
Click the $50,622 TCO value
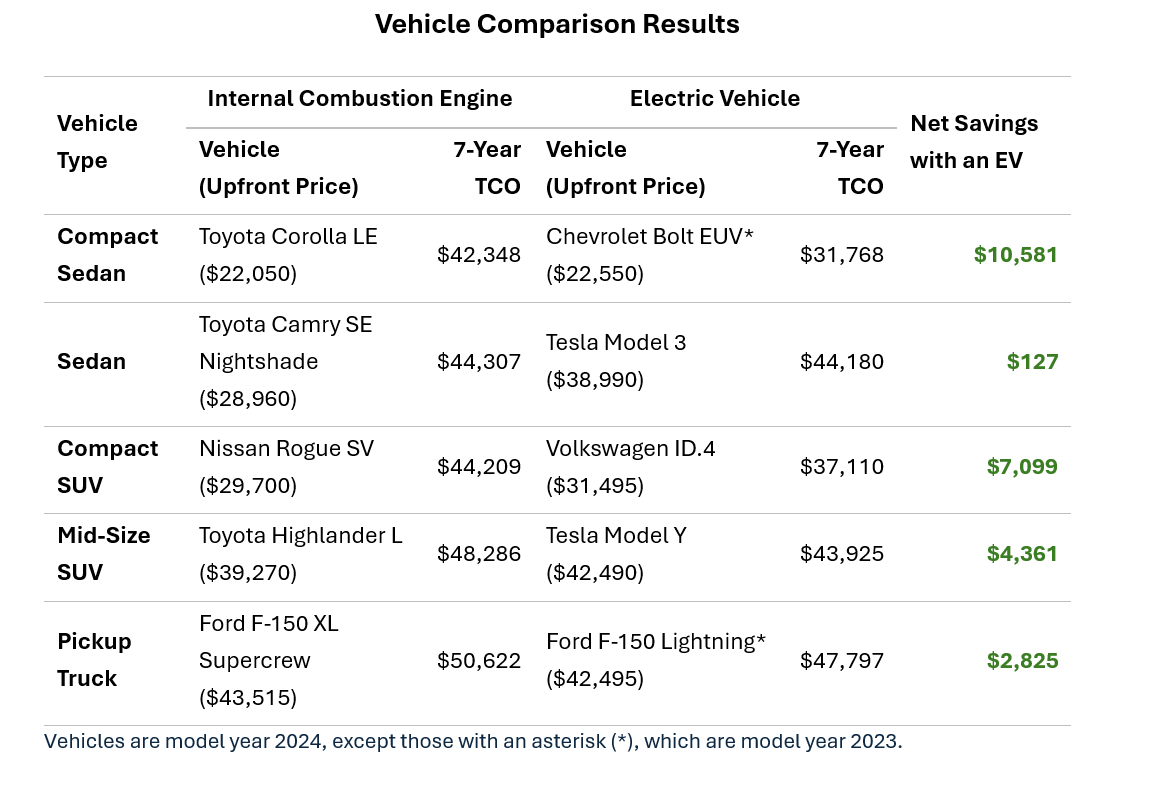click(x=478, y=661)
